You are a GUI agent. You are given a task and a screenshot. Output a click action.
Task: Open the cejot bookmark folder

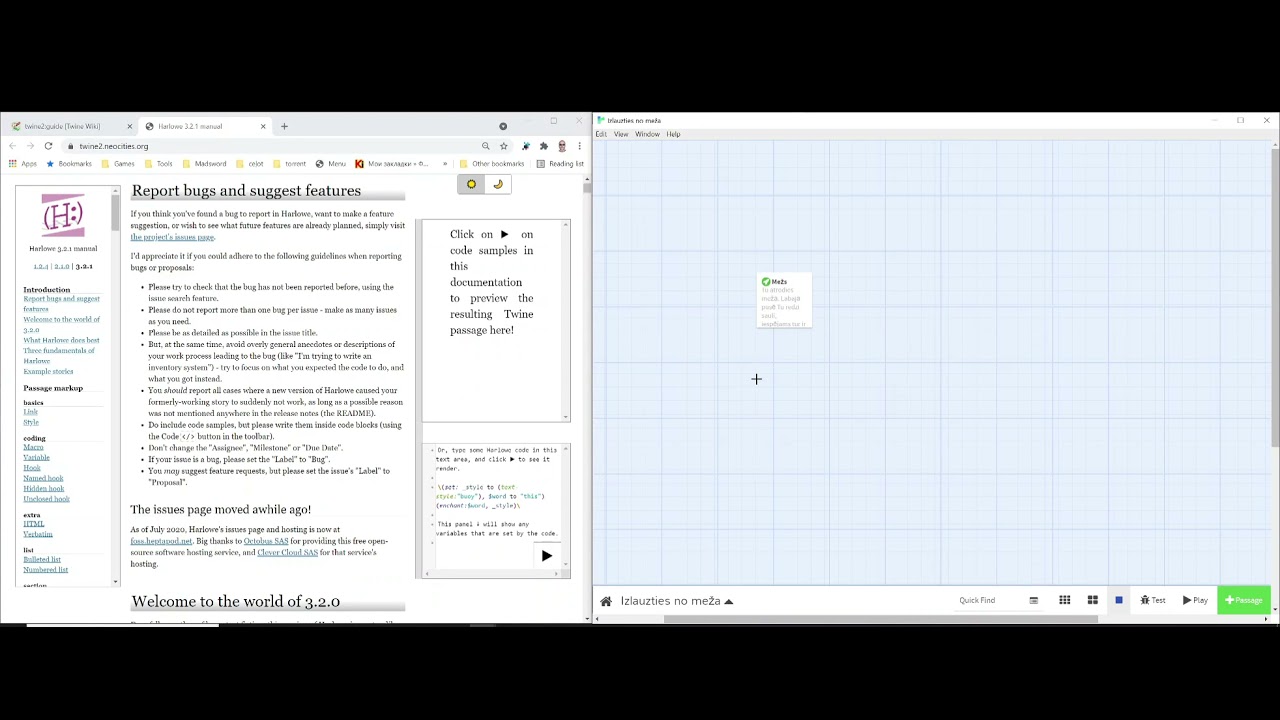click(x=250, y=164)
